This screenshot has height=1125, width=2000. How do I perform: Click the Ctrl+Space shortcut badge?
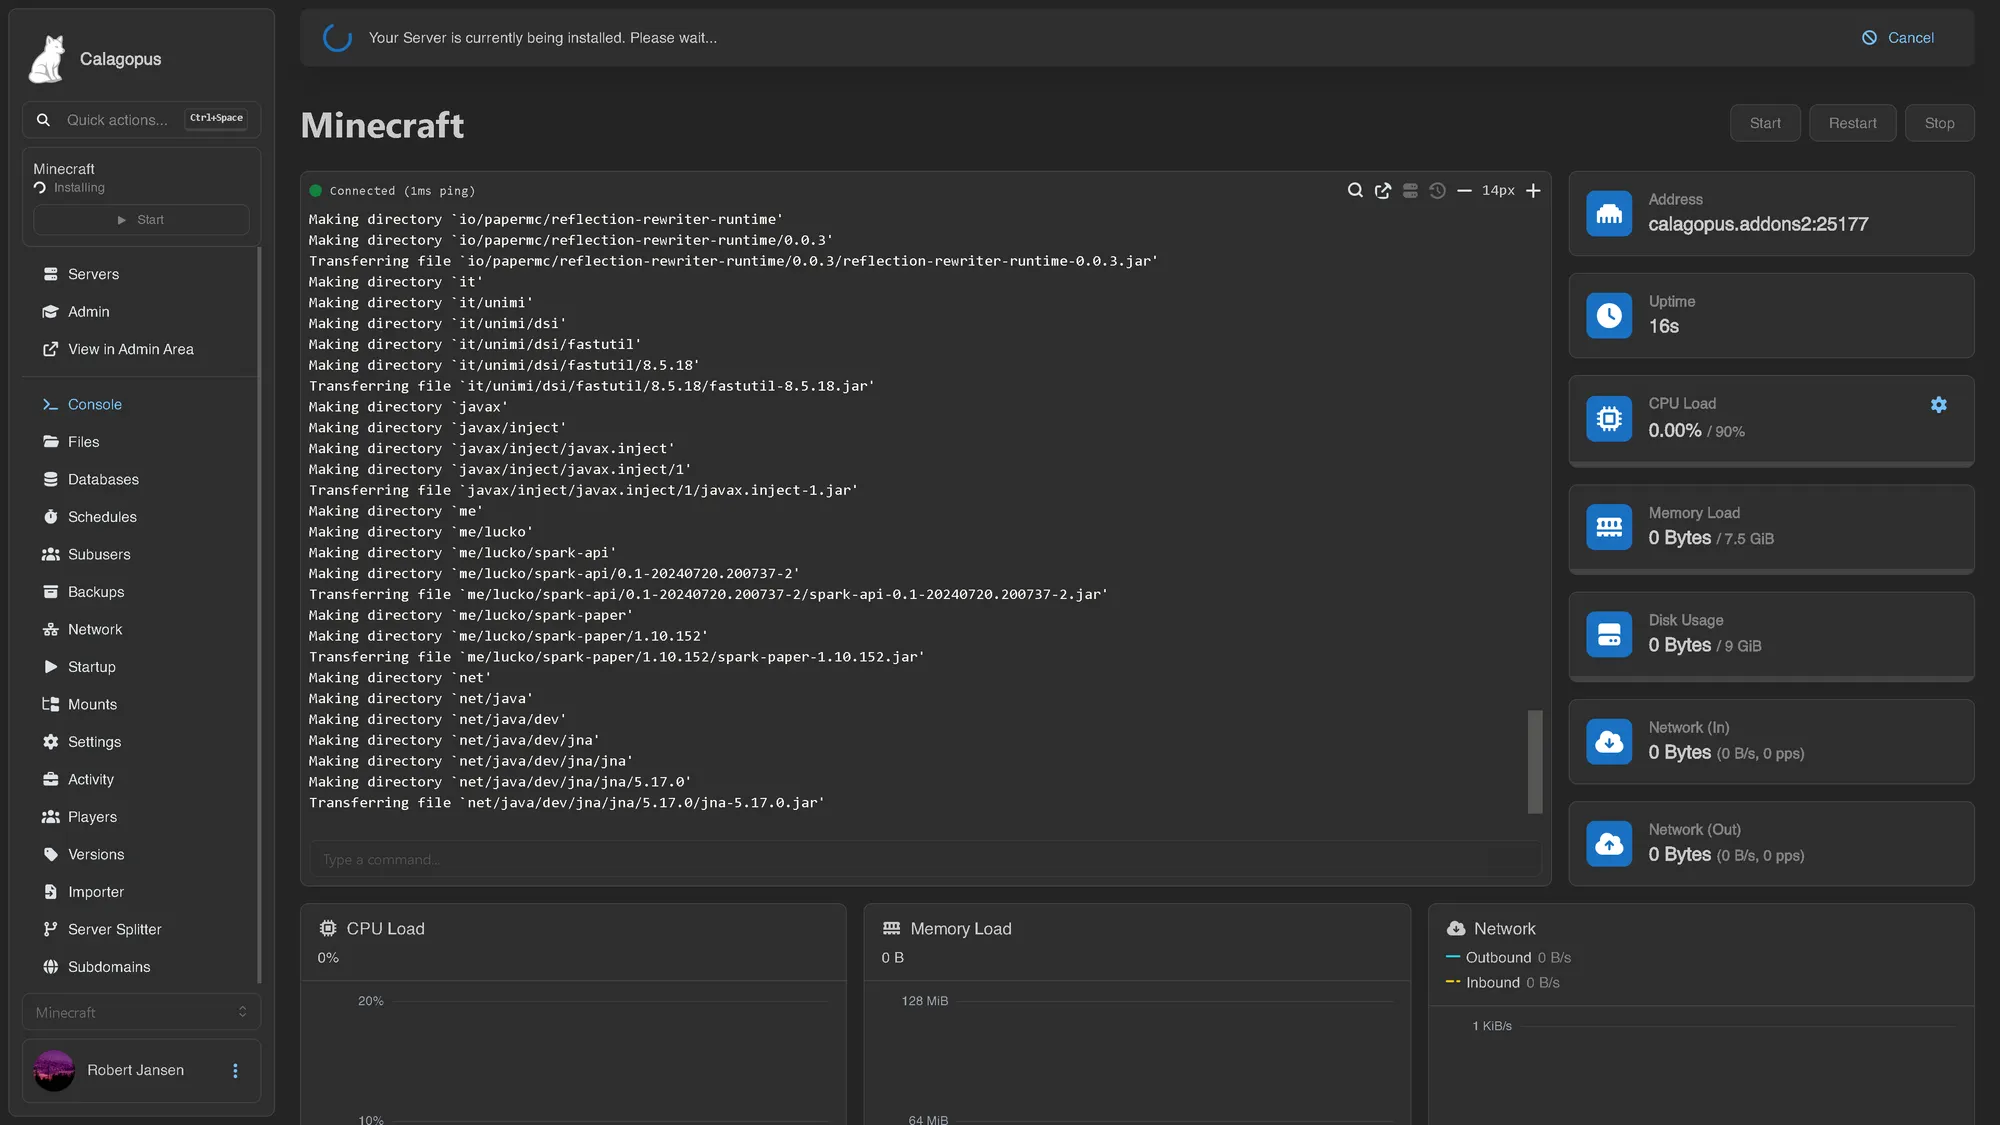(217, 118)
